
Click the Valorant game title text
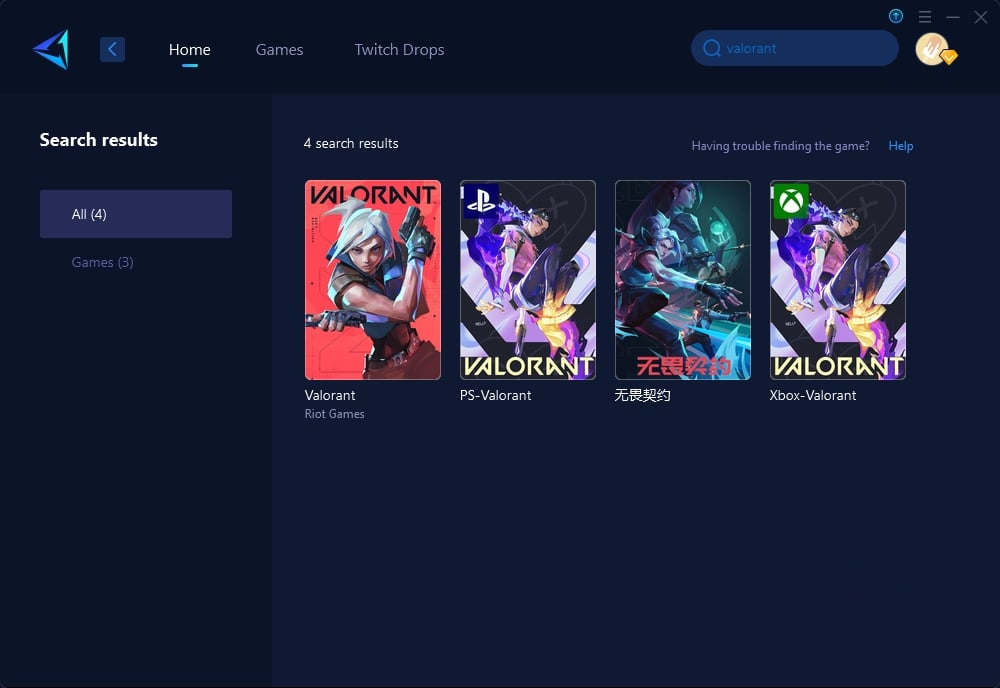[330, 395]
